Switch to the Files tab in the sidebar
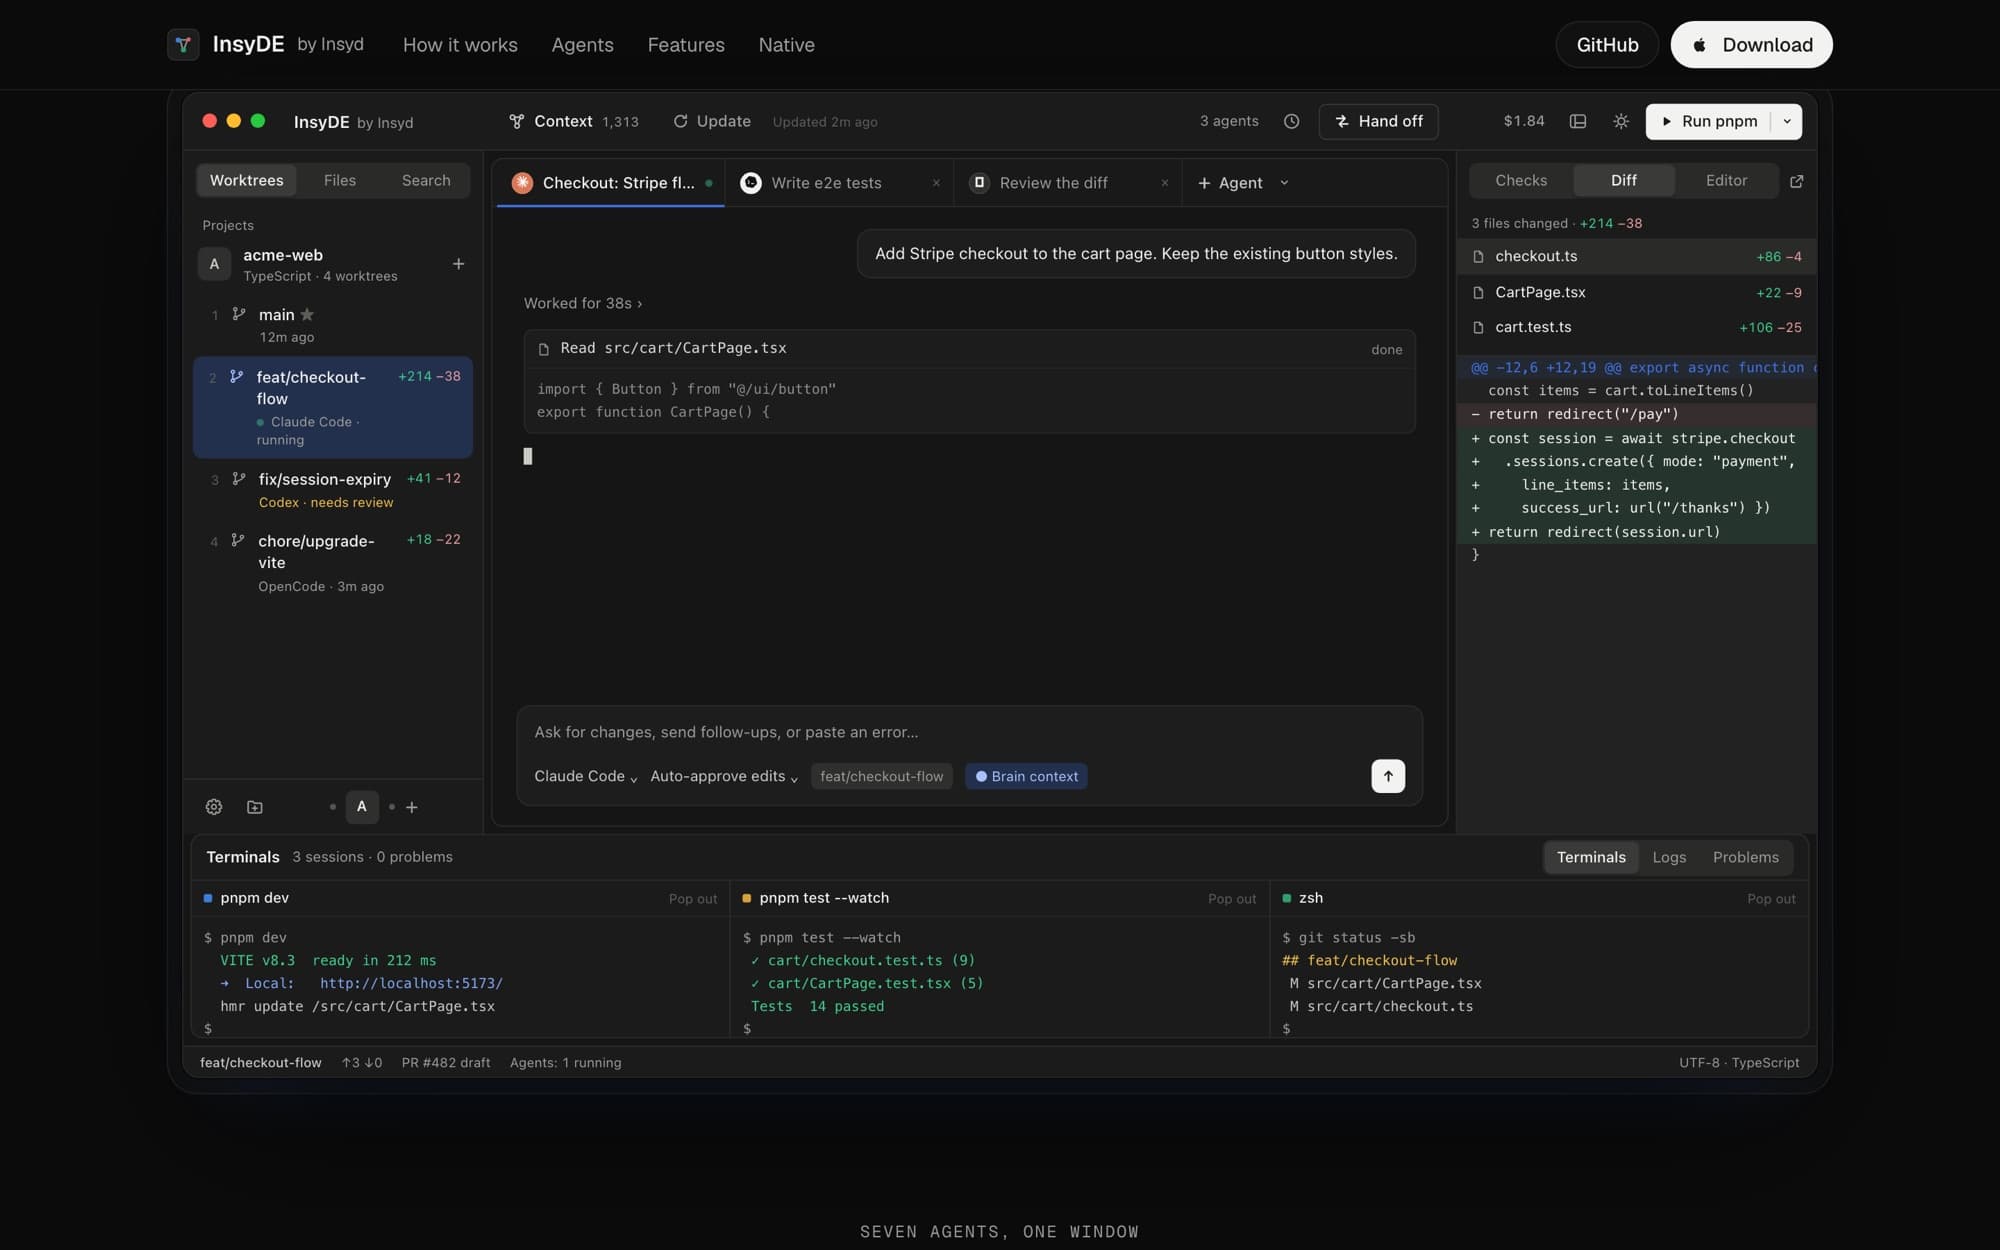 pyautogui.click(x=340, y=180)
